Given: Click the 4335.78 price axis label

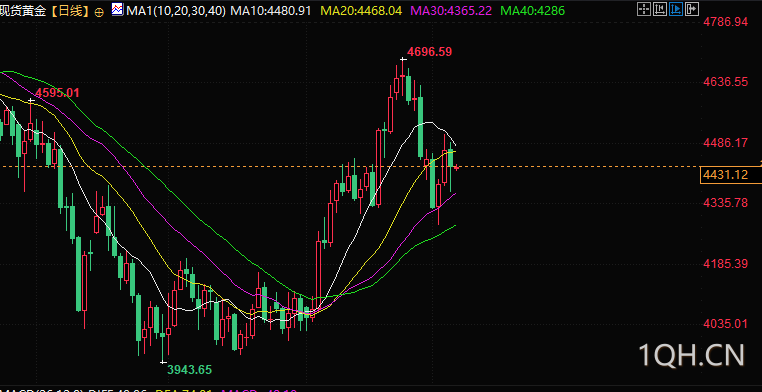Looking at the screenshot, I should click(726, 203).
